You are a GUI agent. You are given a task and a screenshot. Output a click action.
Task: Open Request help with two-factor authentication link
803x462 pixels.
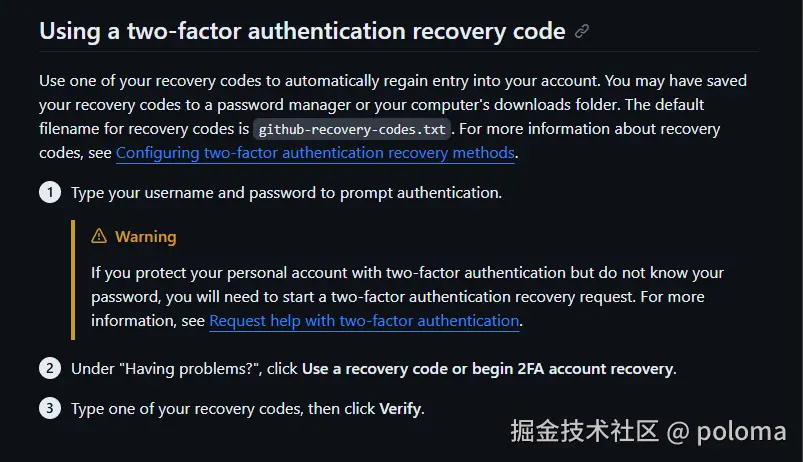(x=364, y=321)
